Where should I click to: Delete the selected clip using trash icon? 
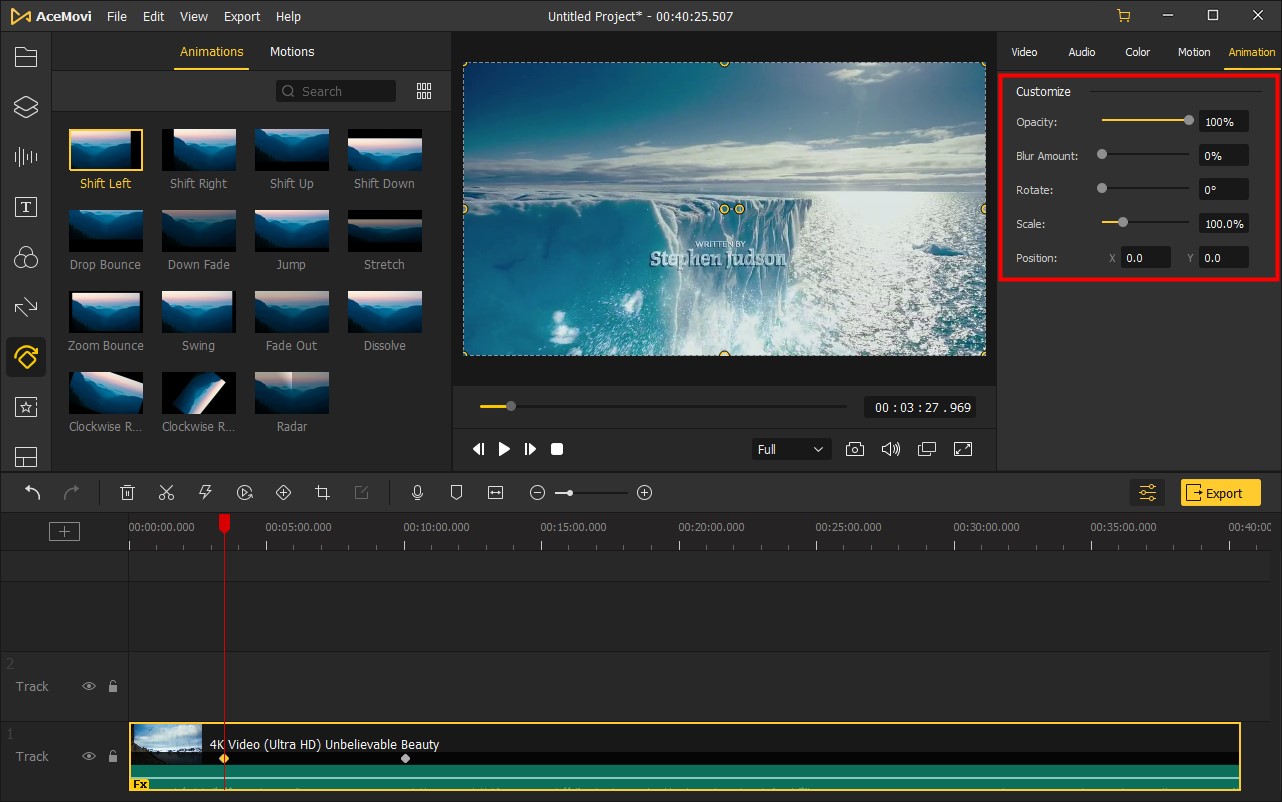[x=127, y=492]
